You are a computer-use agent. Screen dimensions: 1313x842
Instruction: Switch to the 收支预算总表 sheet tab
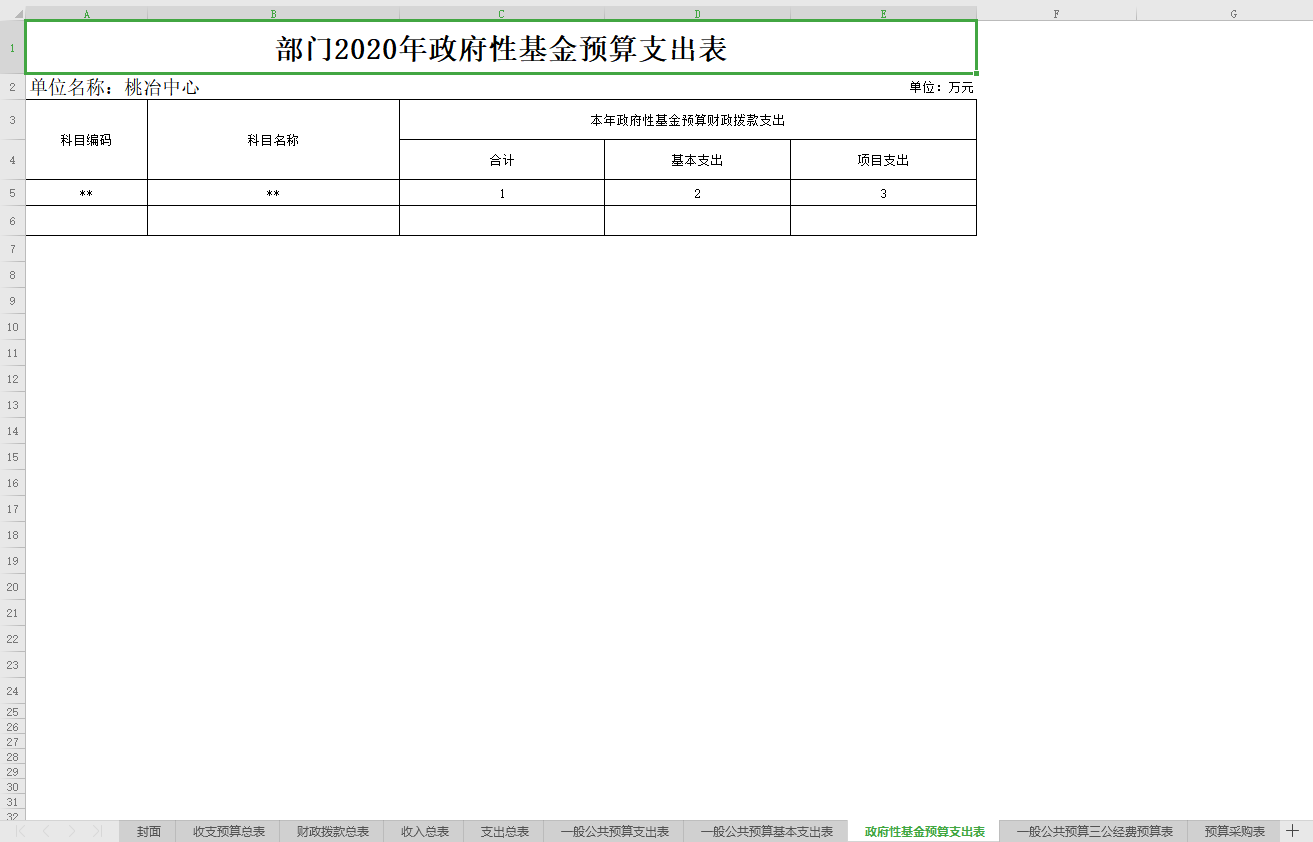(x=229, y=831)
